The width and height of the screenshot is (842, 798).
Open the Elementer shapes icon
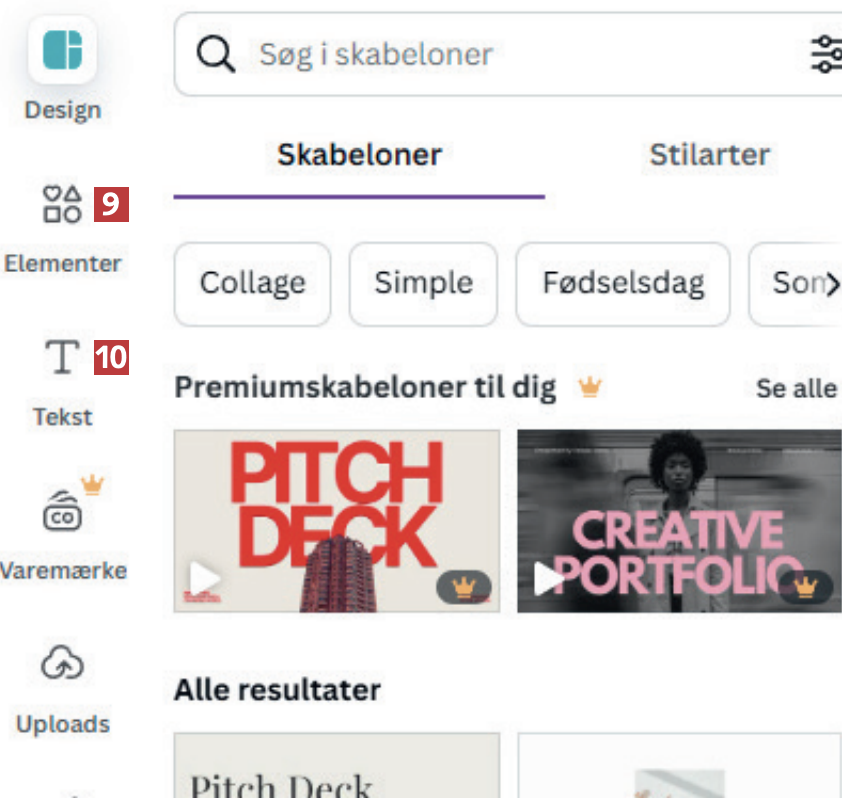coord(62,205)
